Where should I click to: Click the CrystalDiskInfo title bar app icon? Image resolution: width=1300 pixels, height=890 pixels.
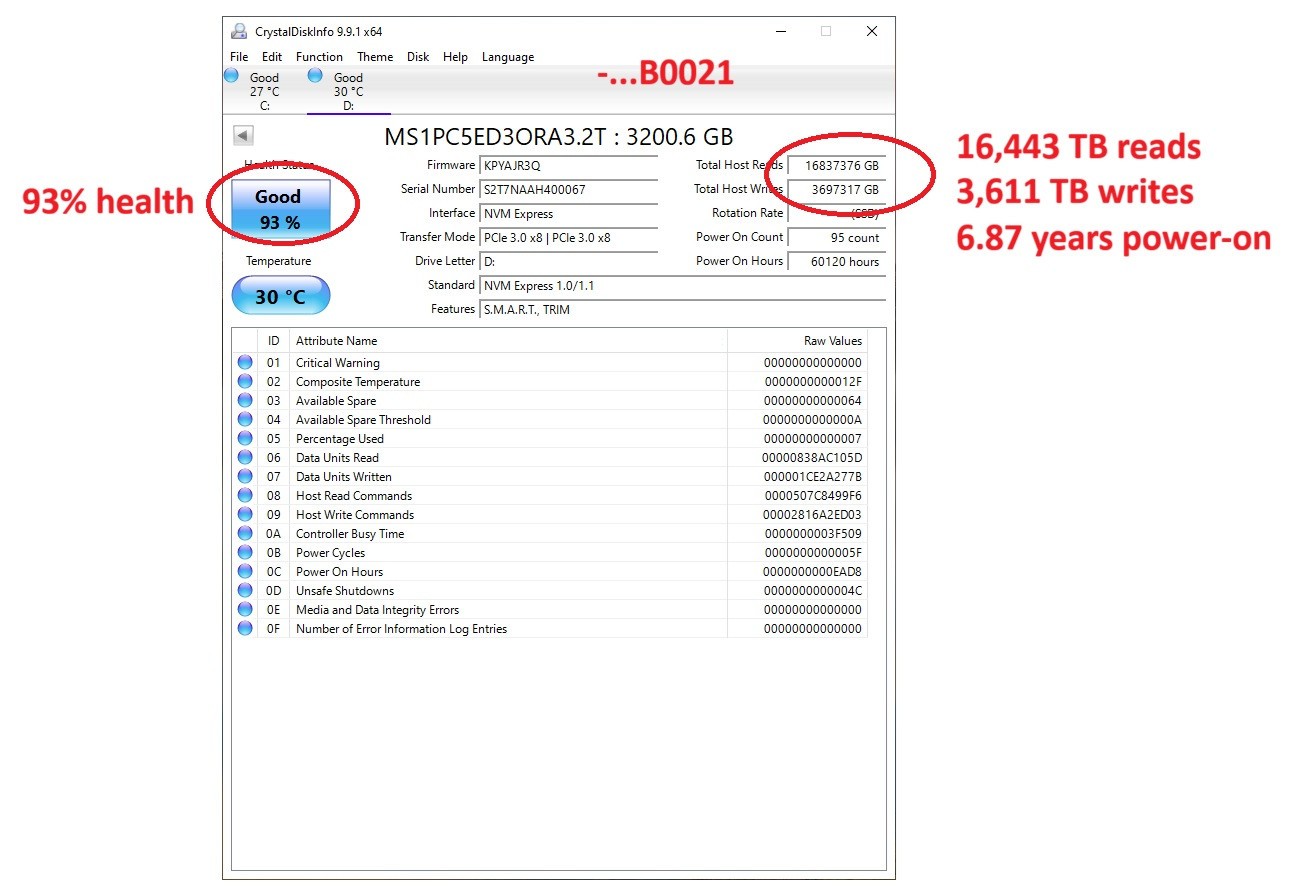(239, 31)
